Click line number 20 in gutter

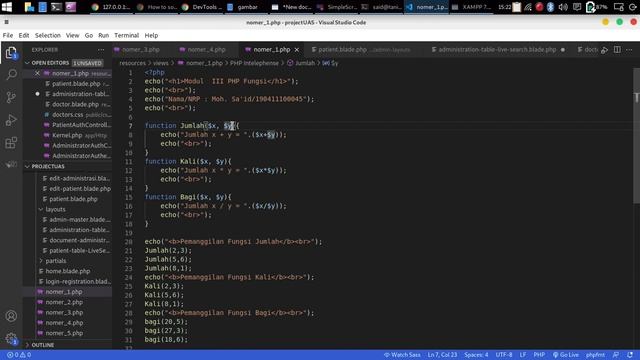(129, 242)
